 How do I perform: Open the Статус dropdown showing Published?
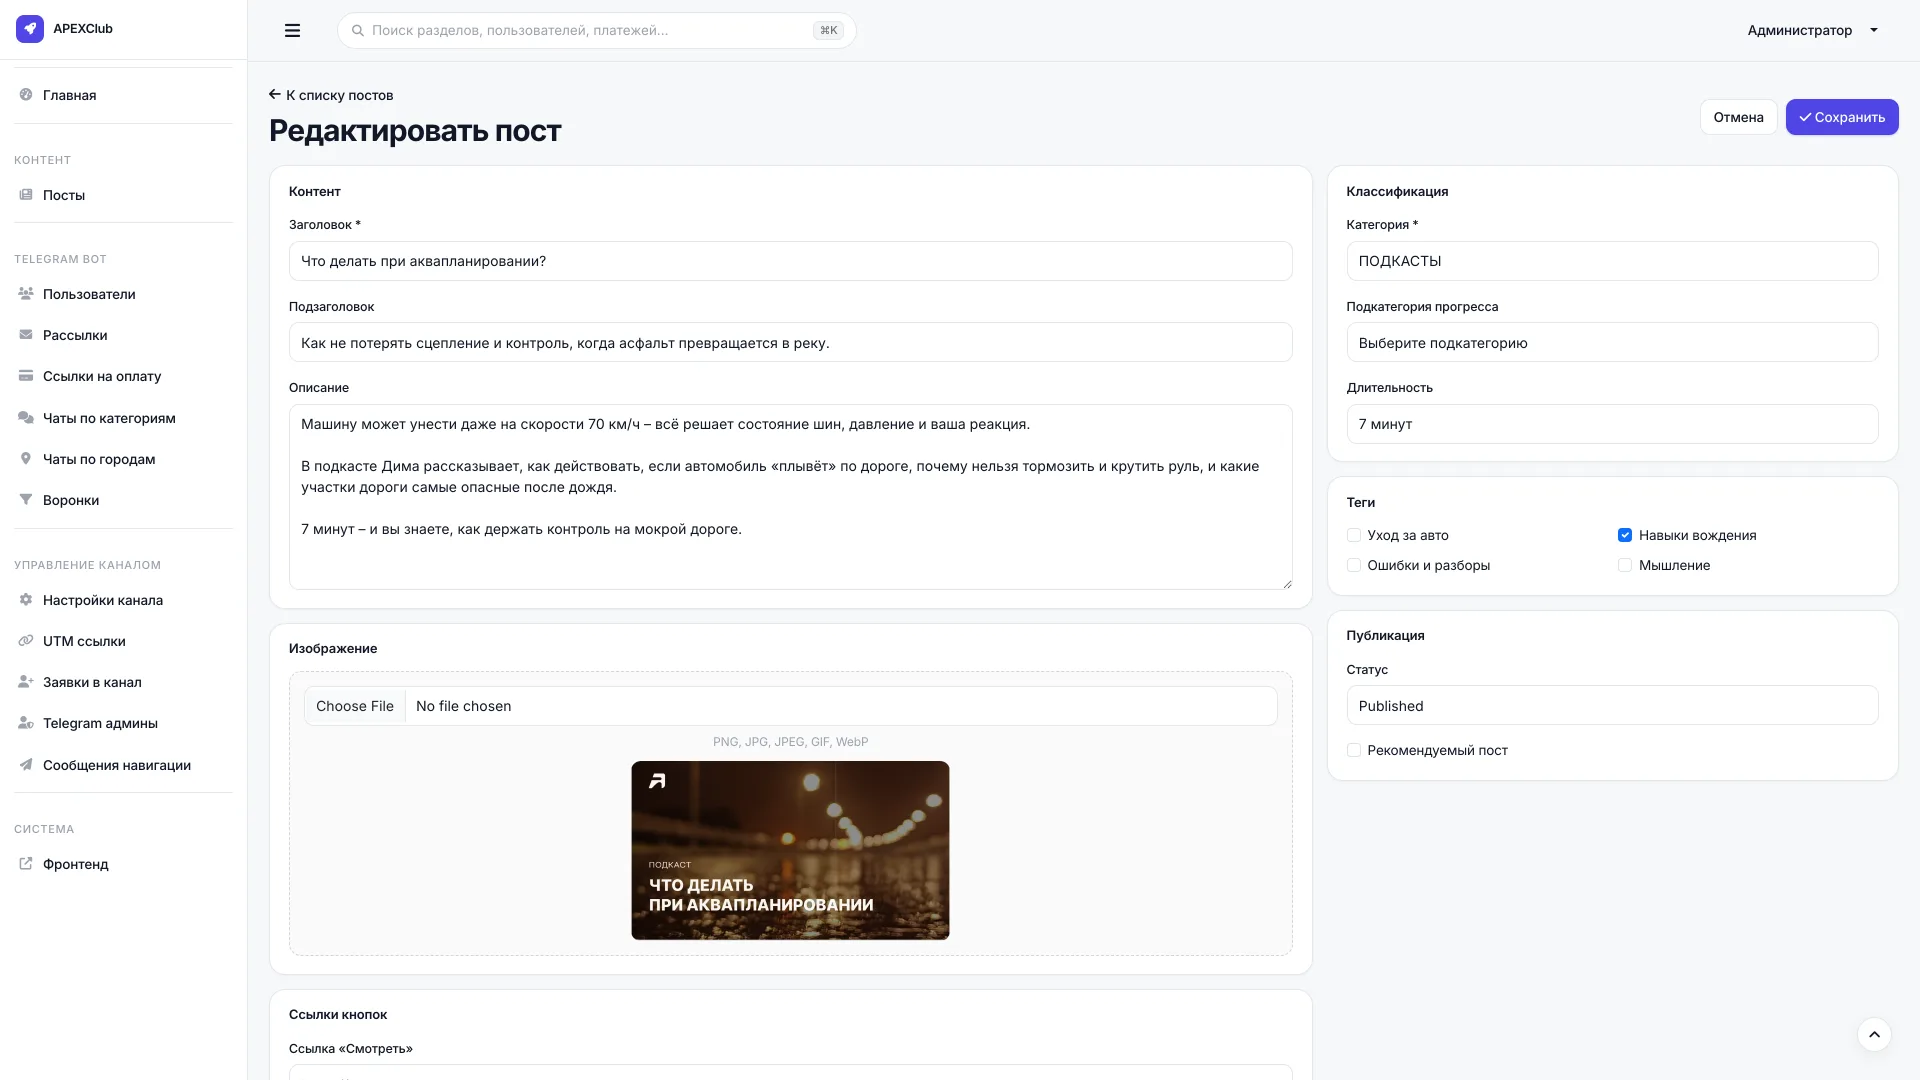pyautogui.click(x=1612, y=706)
